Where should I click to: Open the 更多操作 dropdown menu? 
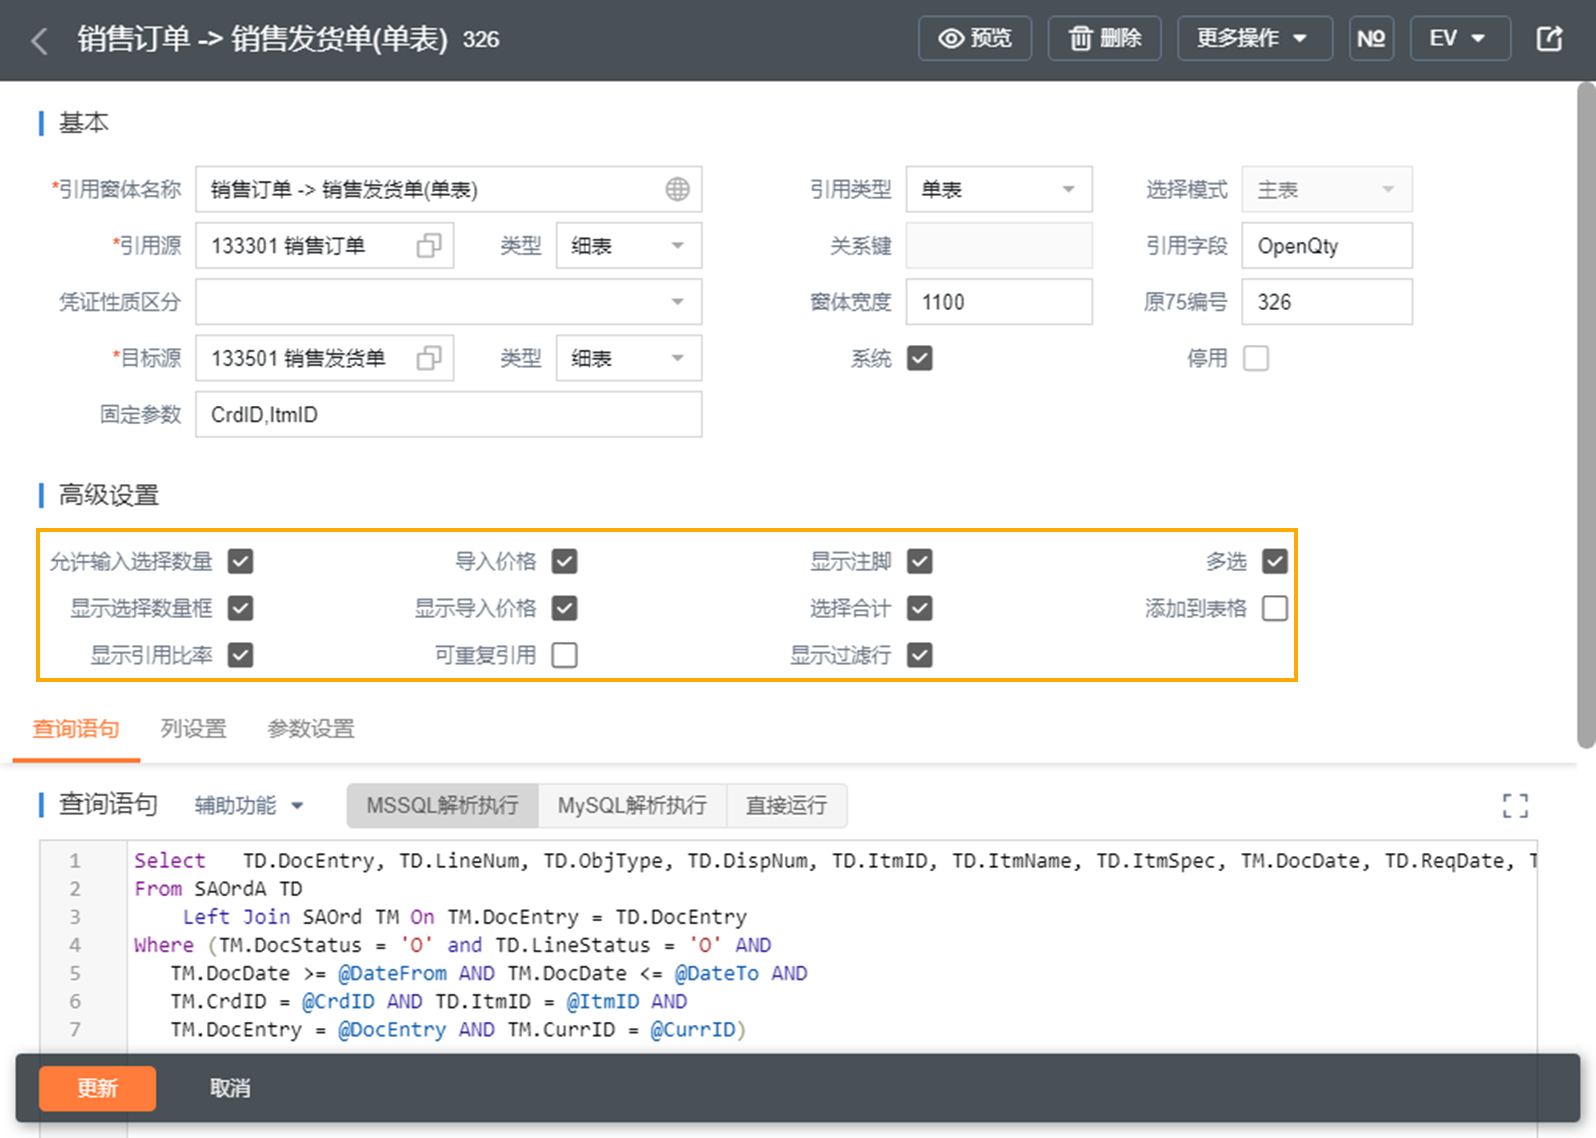[1254, 39]
